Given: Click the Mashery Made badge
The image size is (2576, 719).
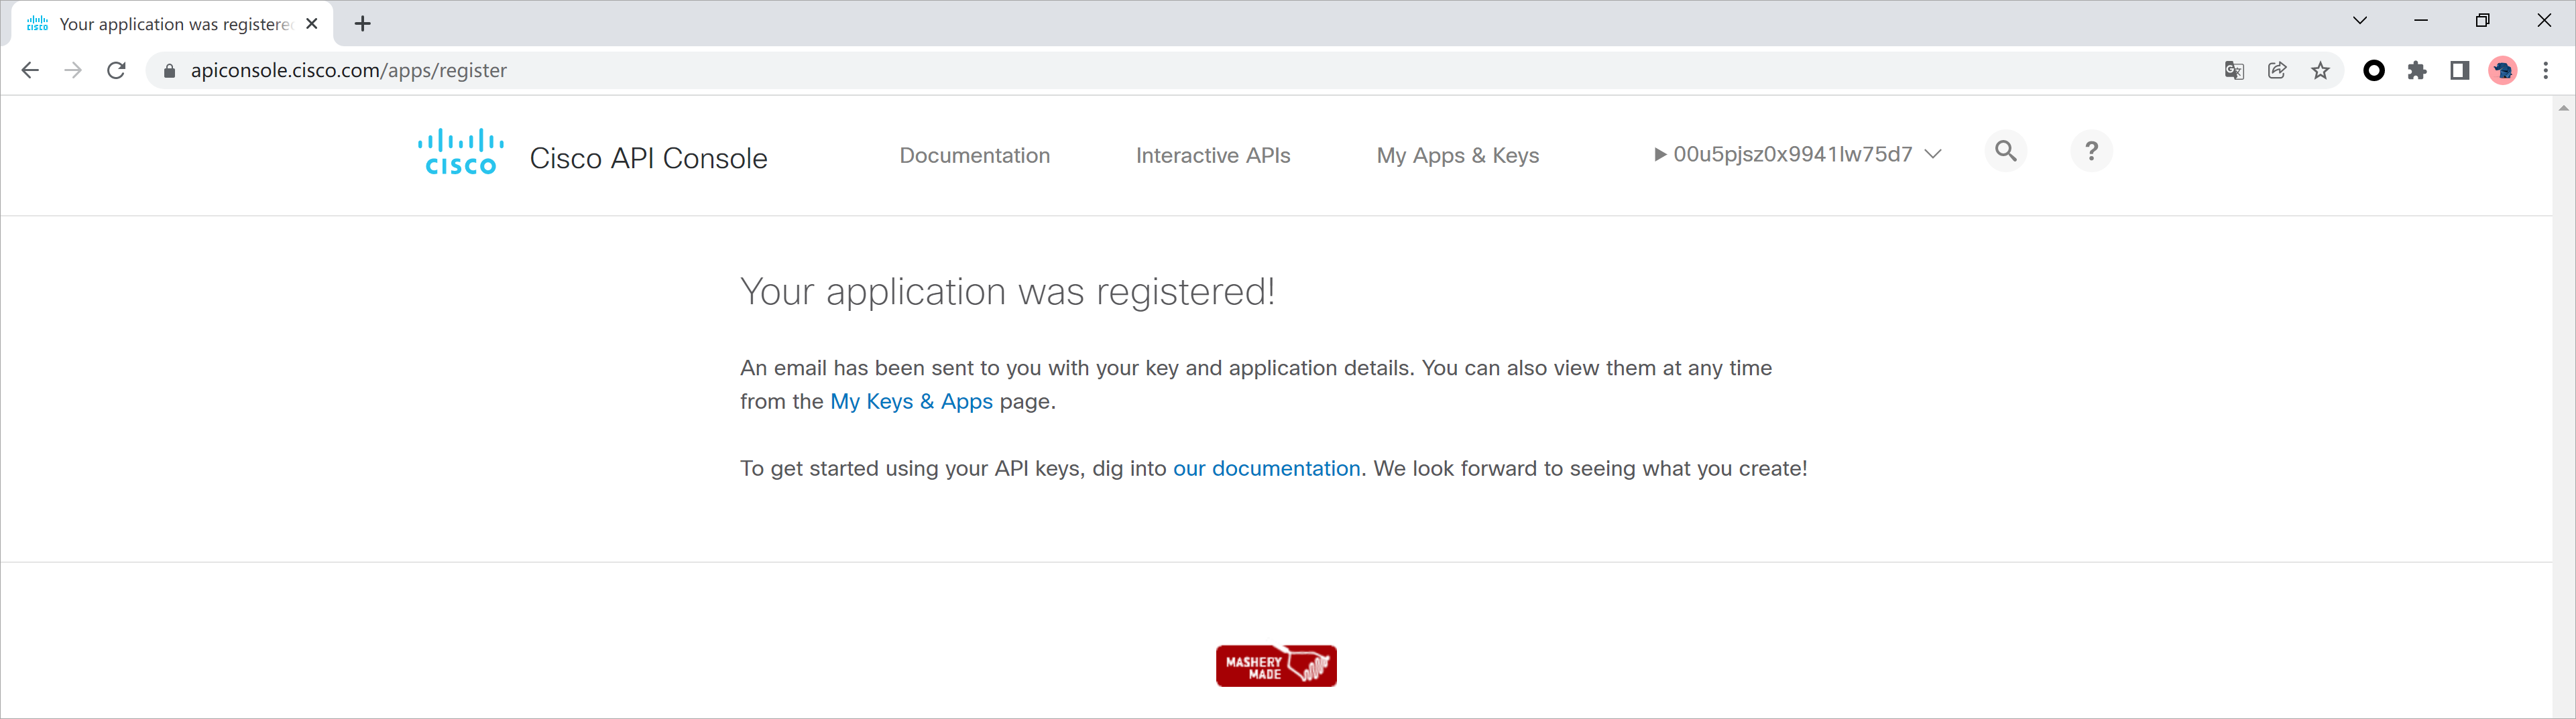Looking at the screenshot, I should click(x=1276, y=665).
